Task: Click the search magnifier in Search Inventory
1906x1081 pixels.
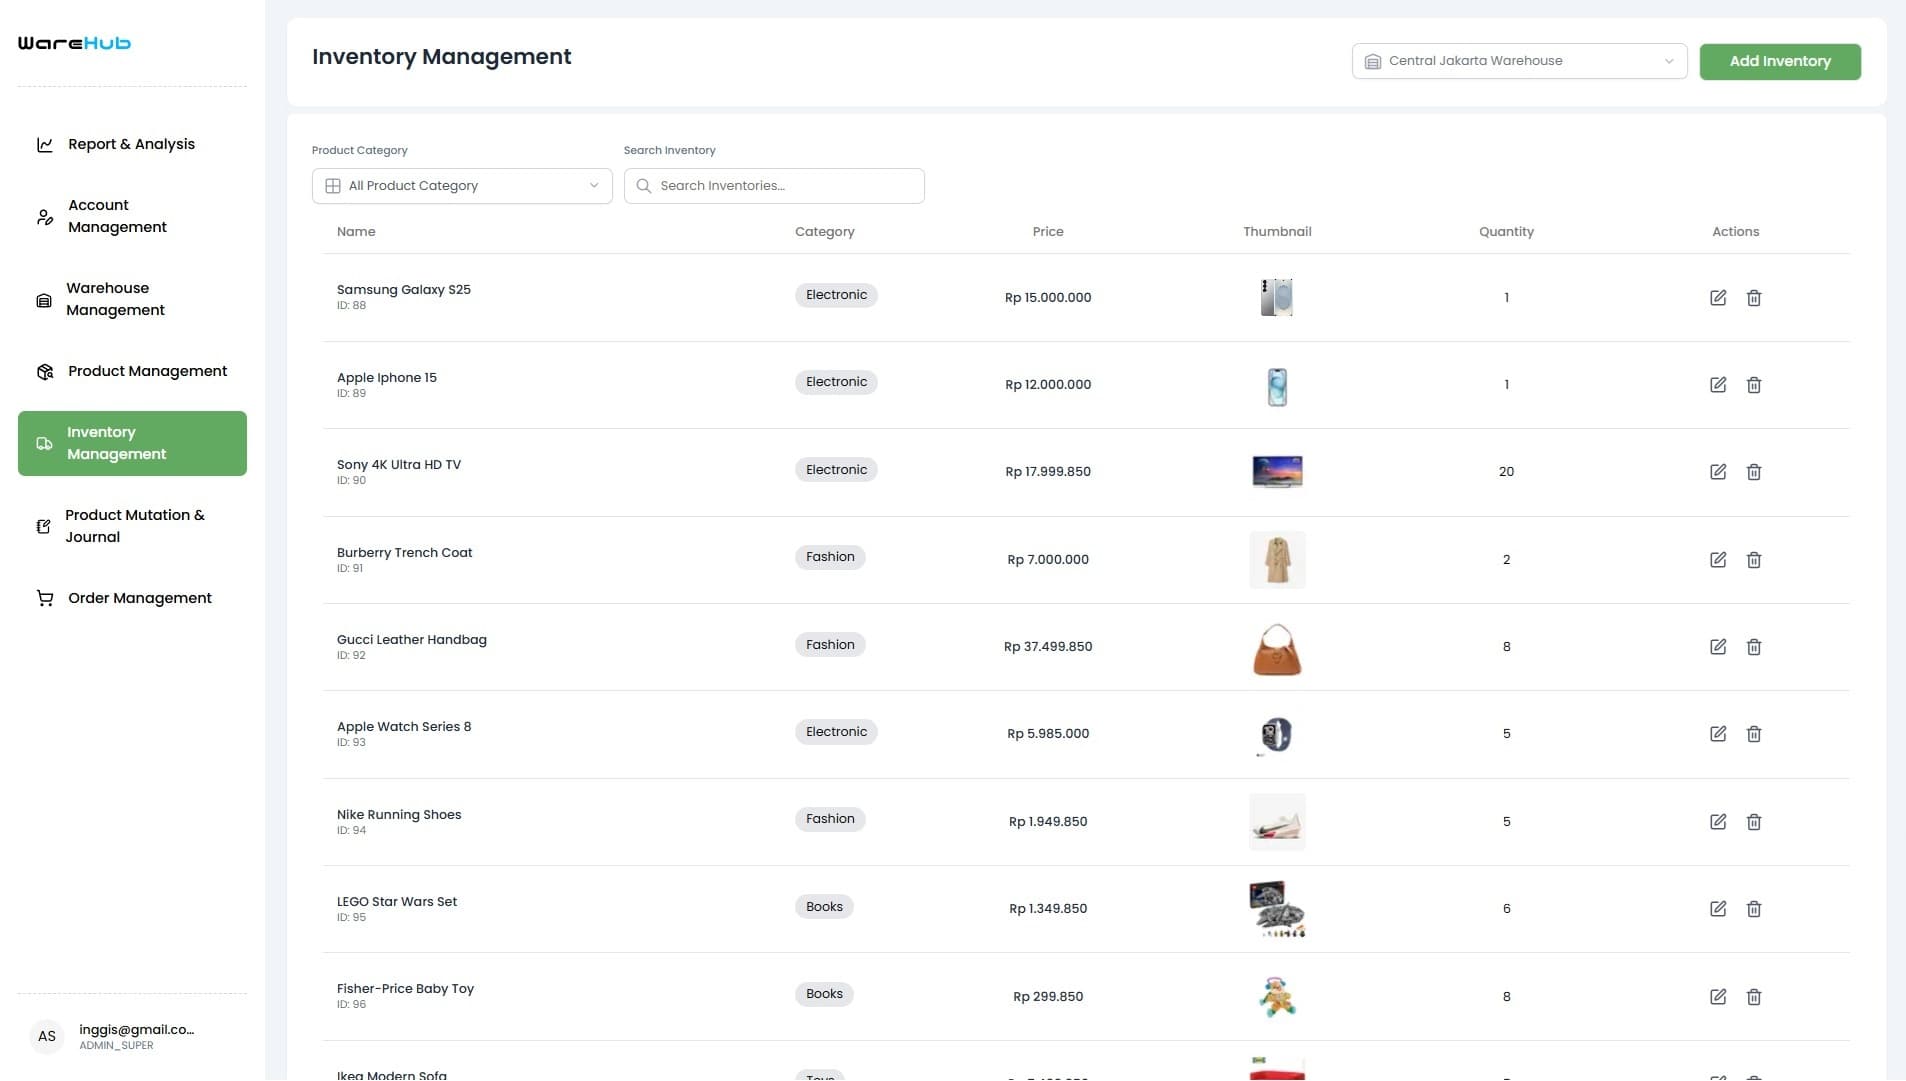Action: pyautogui.click(x=645, y=186)
